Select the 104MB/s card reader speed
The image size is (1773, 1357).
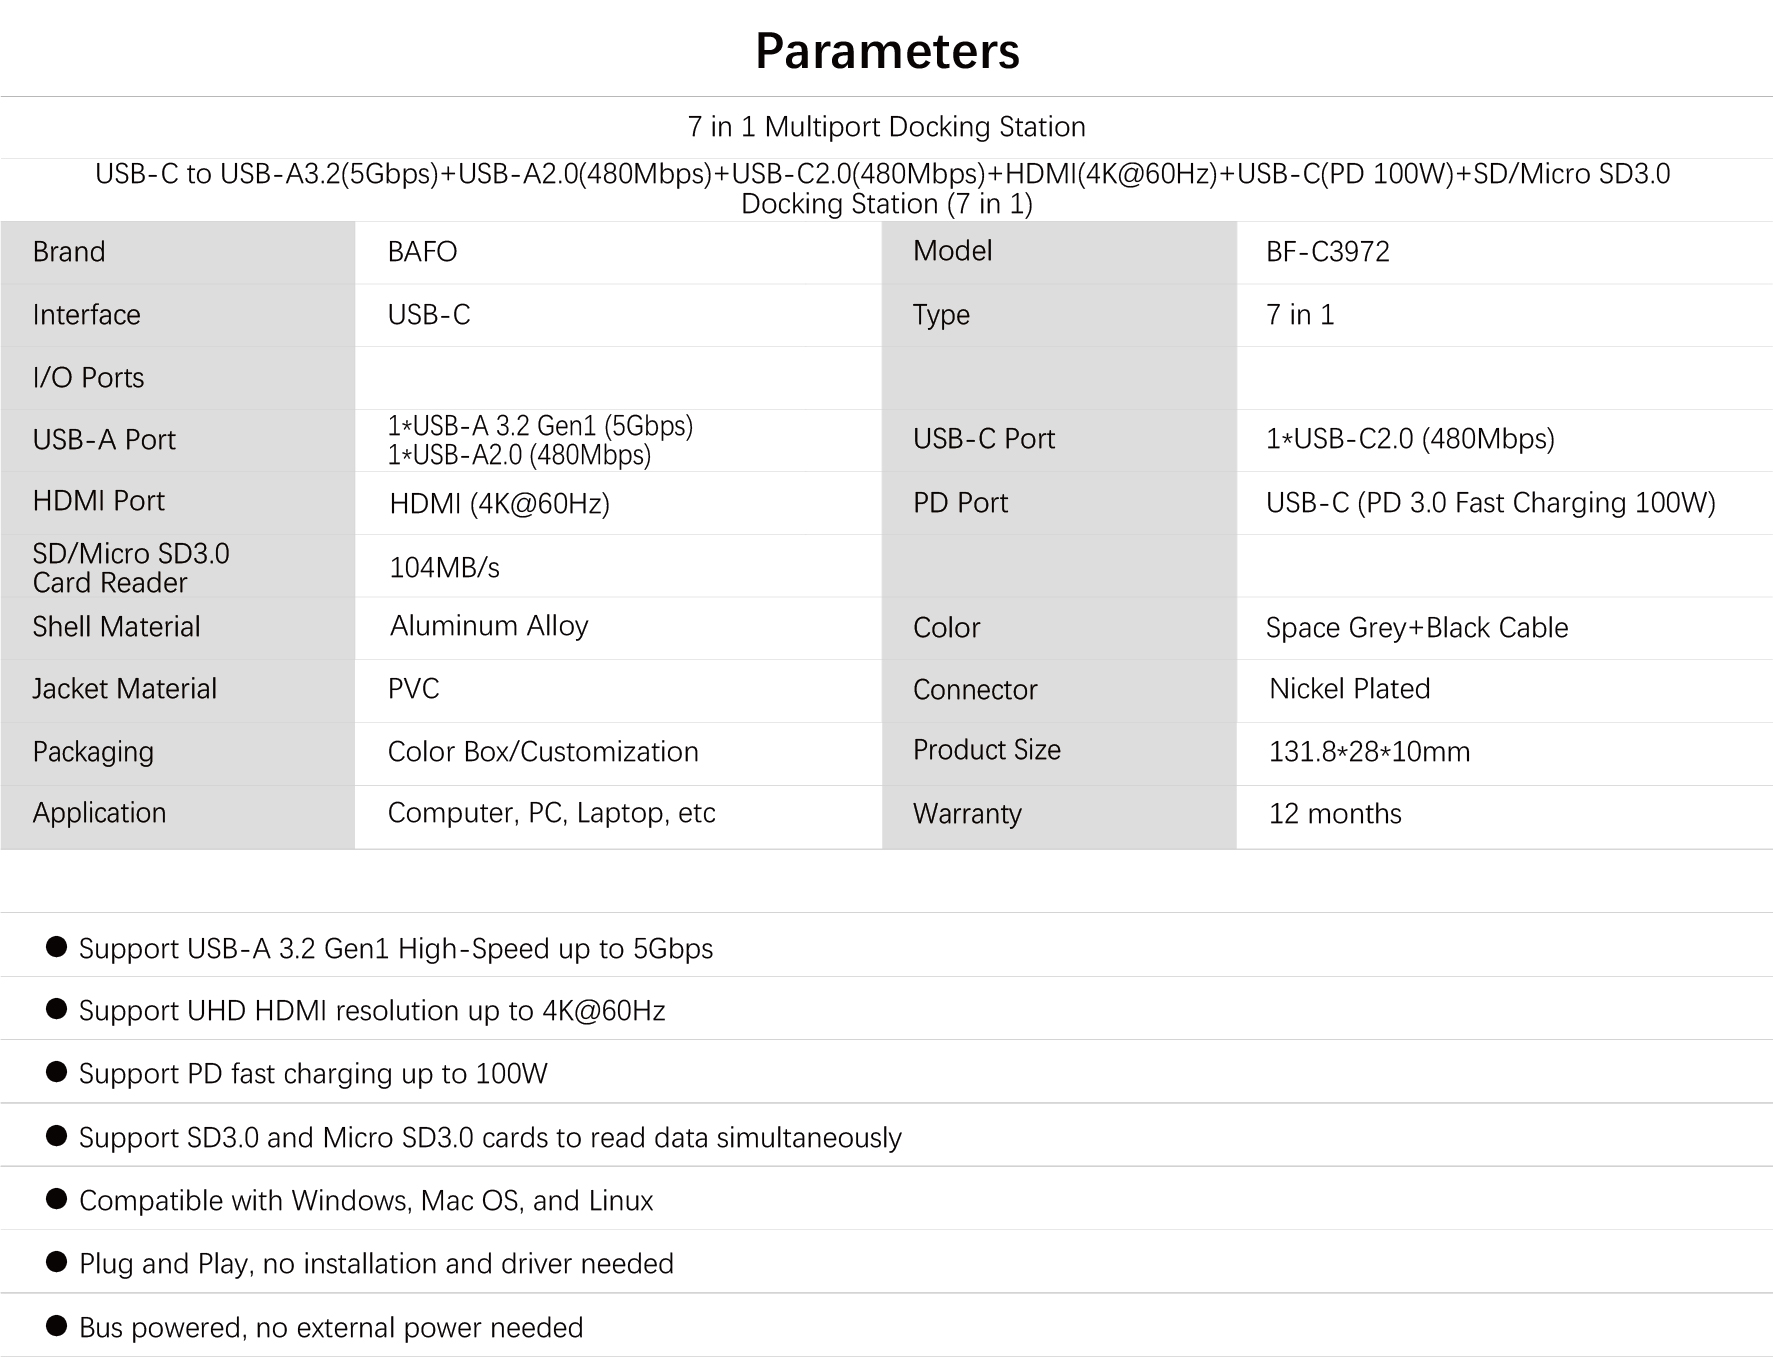click(x=444, y=567)
